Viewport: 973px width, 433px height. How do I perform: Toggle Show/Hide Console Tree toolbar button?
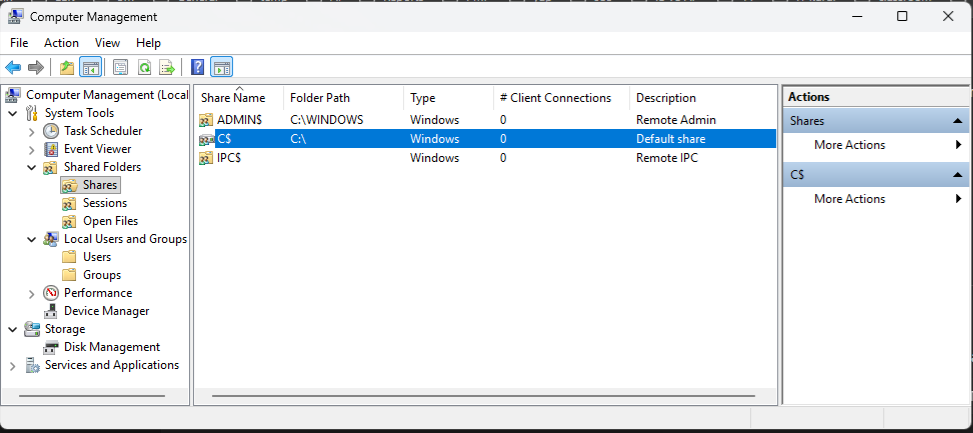pos(90,67)
